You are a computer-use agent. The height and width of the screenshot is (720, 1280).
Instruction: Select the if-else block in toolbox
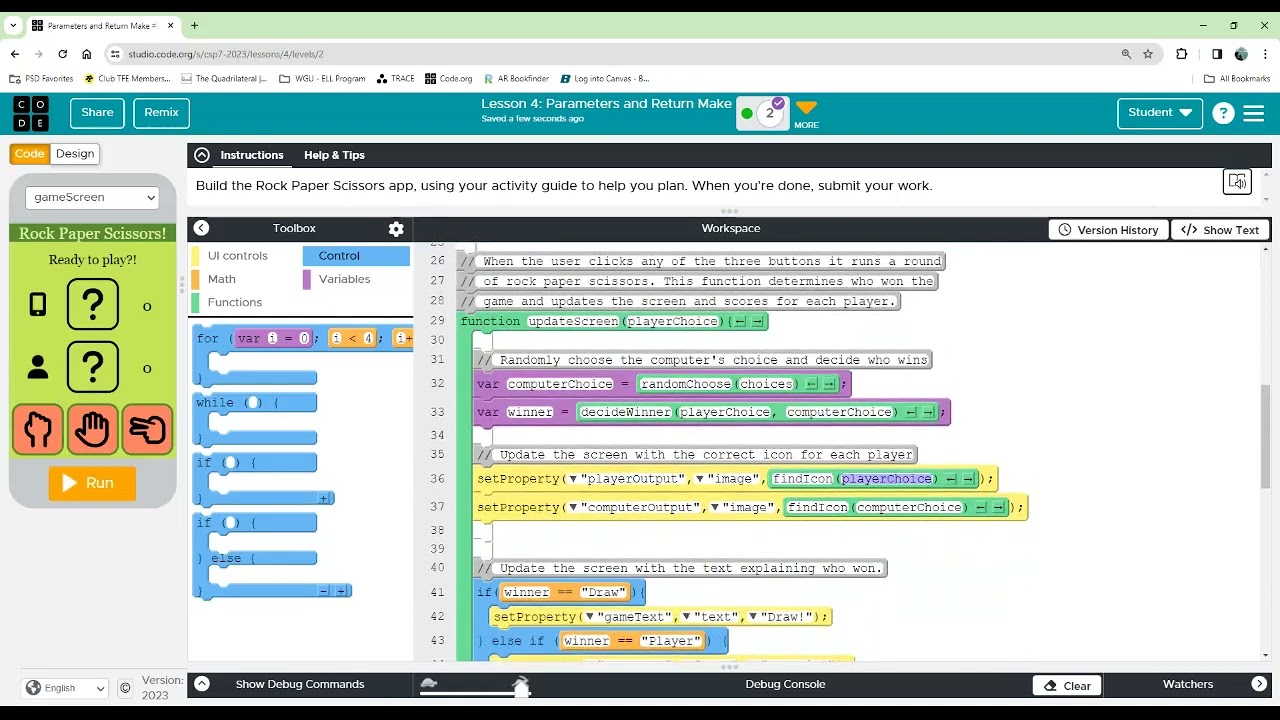pyautogui.click(x=271, y=556)
